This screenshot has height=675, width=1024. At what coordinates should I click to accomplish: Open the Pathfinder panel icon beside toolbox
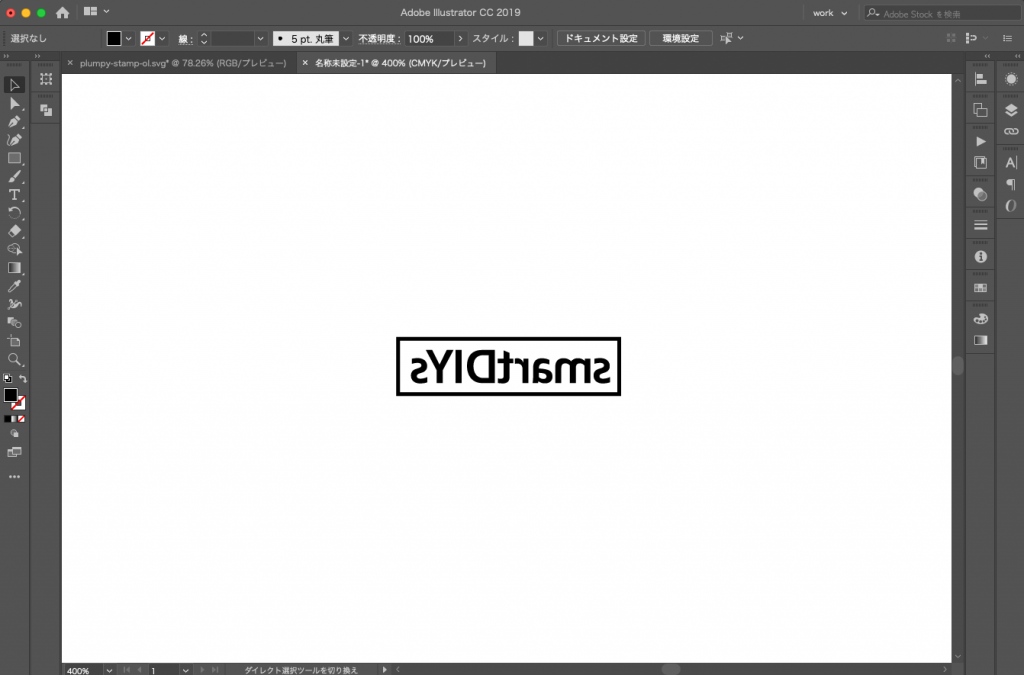pyautogui.click(x=46, y=110)
